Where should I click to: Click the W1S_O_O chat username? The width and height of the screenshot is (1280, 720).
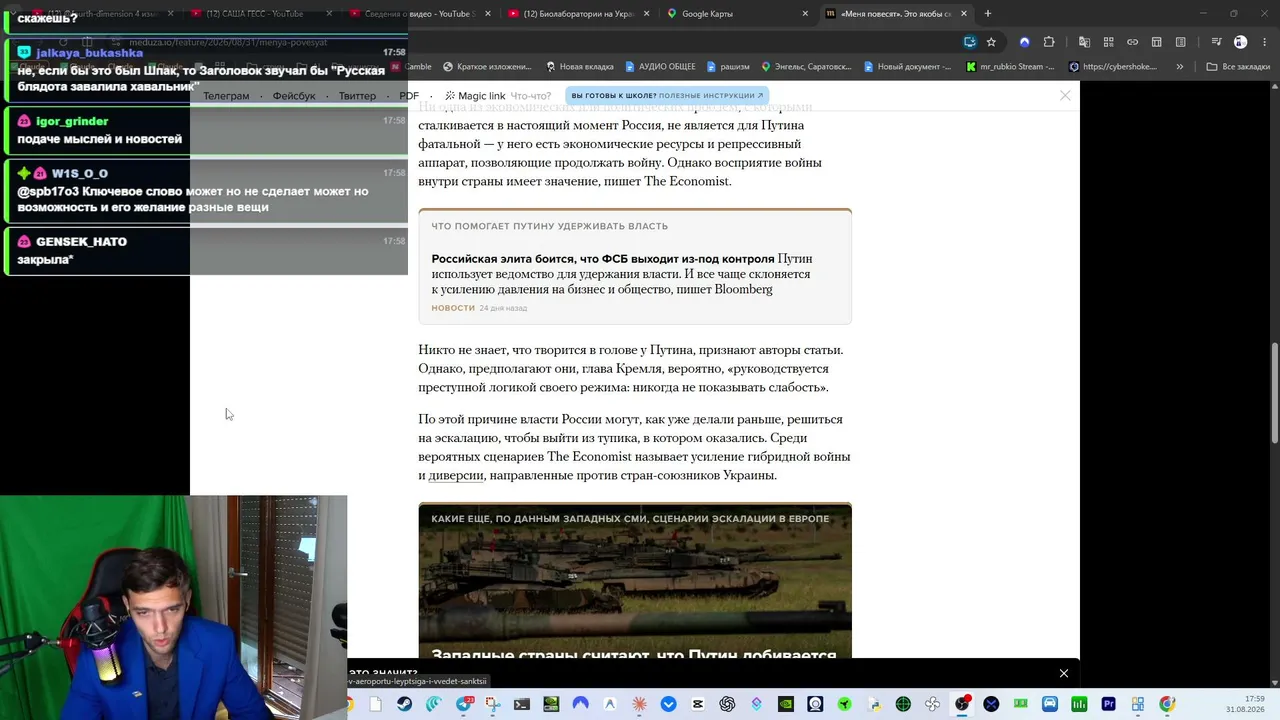(80, 174)
